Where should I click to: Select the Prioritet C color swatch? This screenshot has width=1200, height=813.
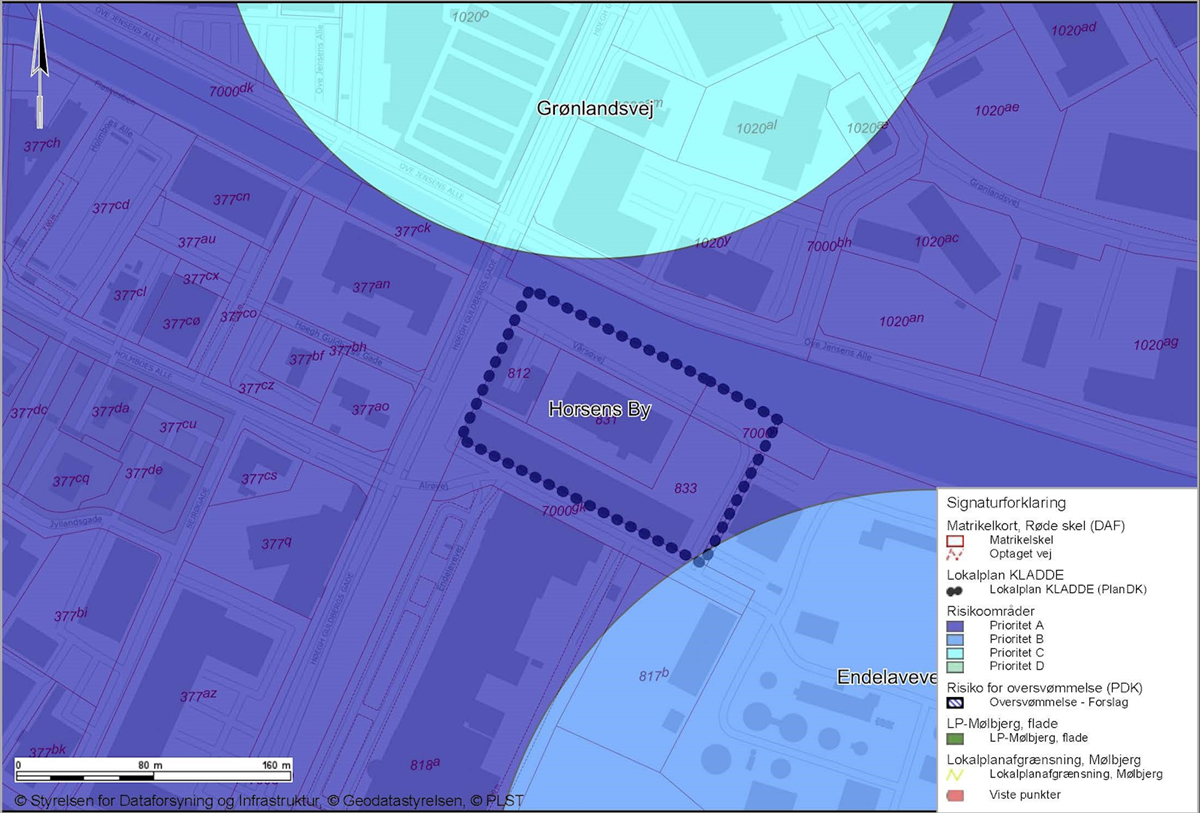pyautogui.click(x=955, y=652)
